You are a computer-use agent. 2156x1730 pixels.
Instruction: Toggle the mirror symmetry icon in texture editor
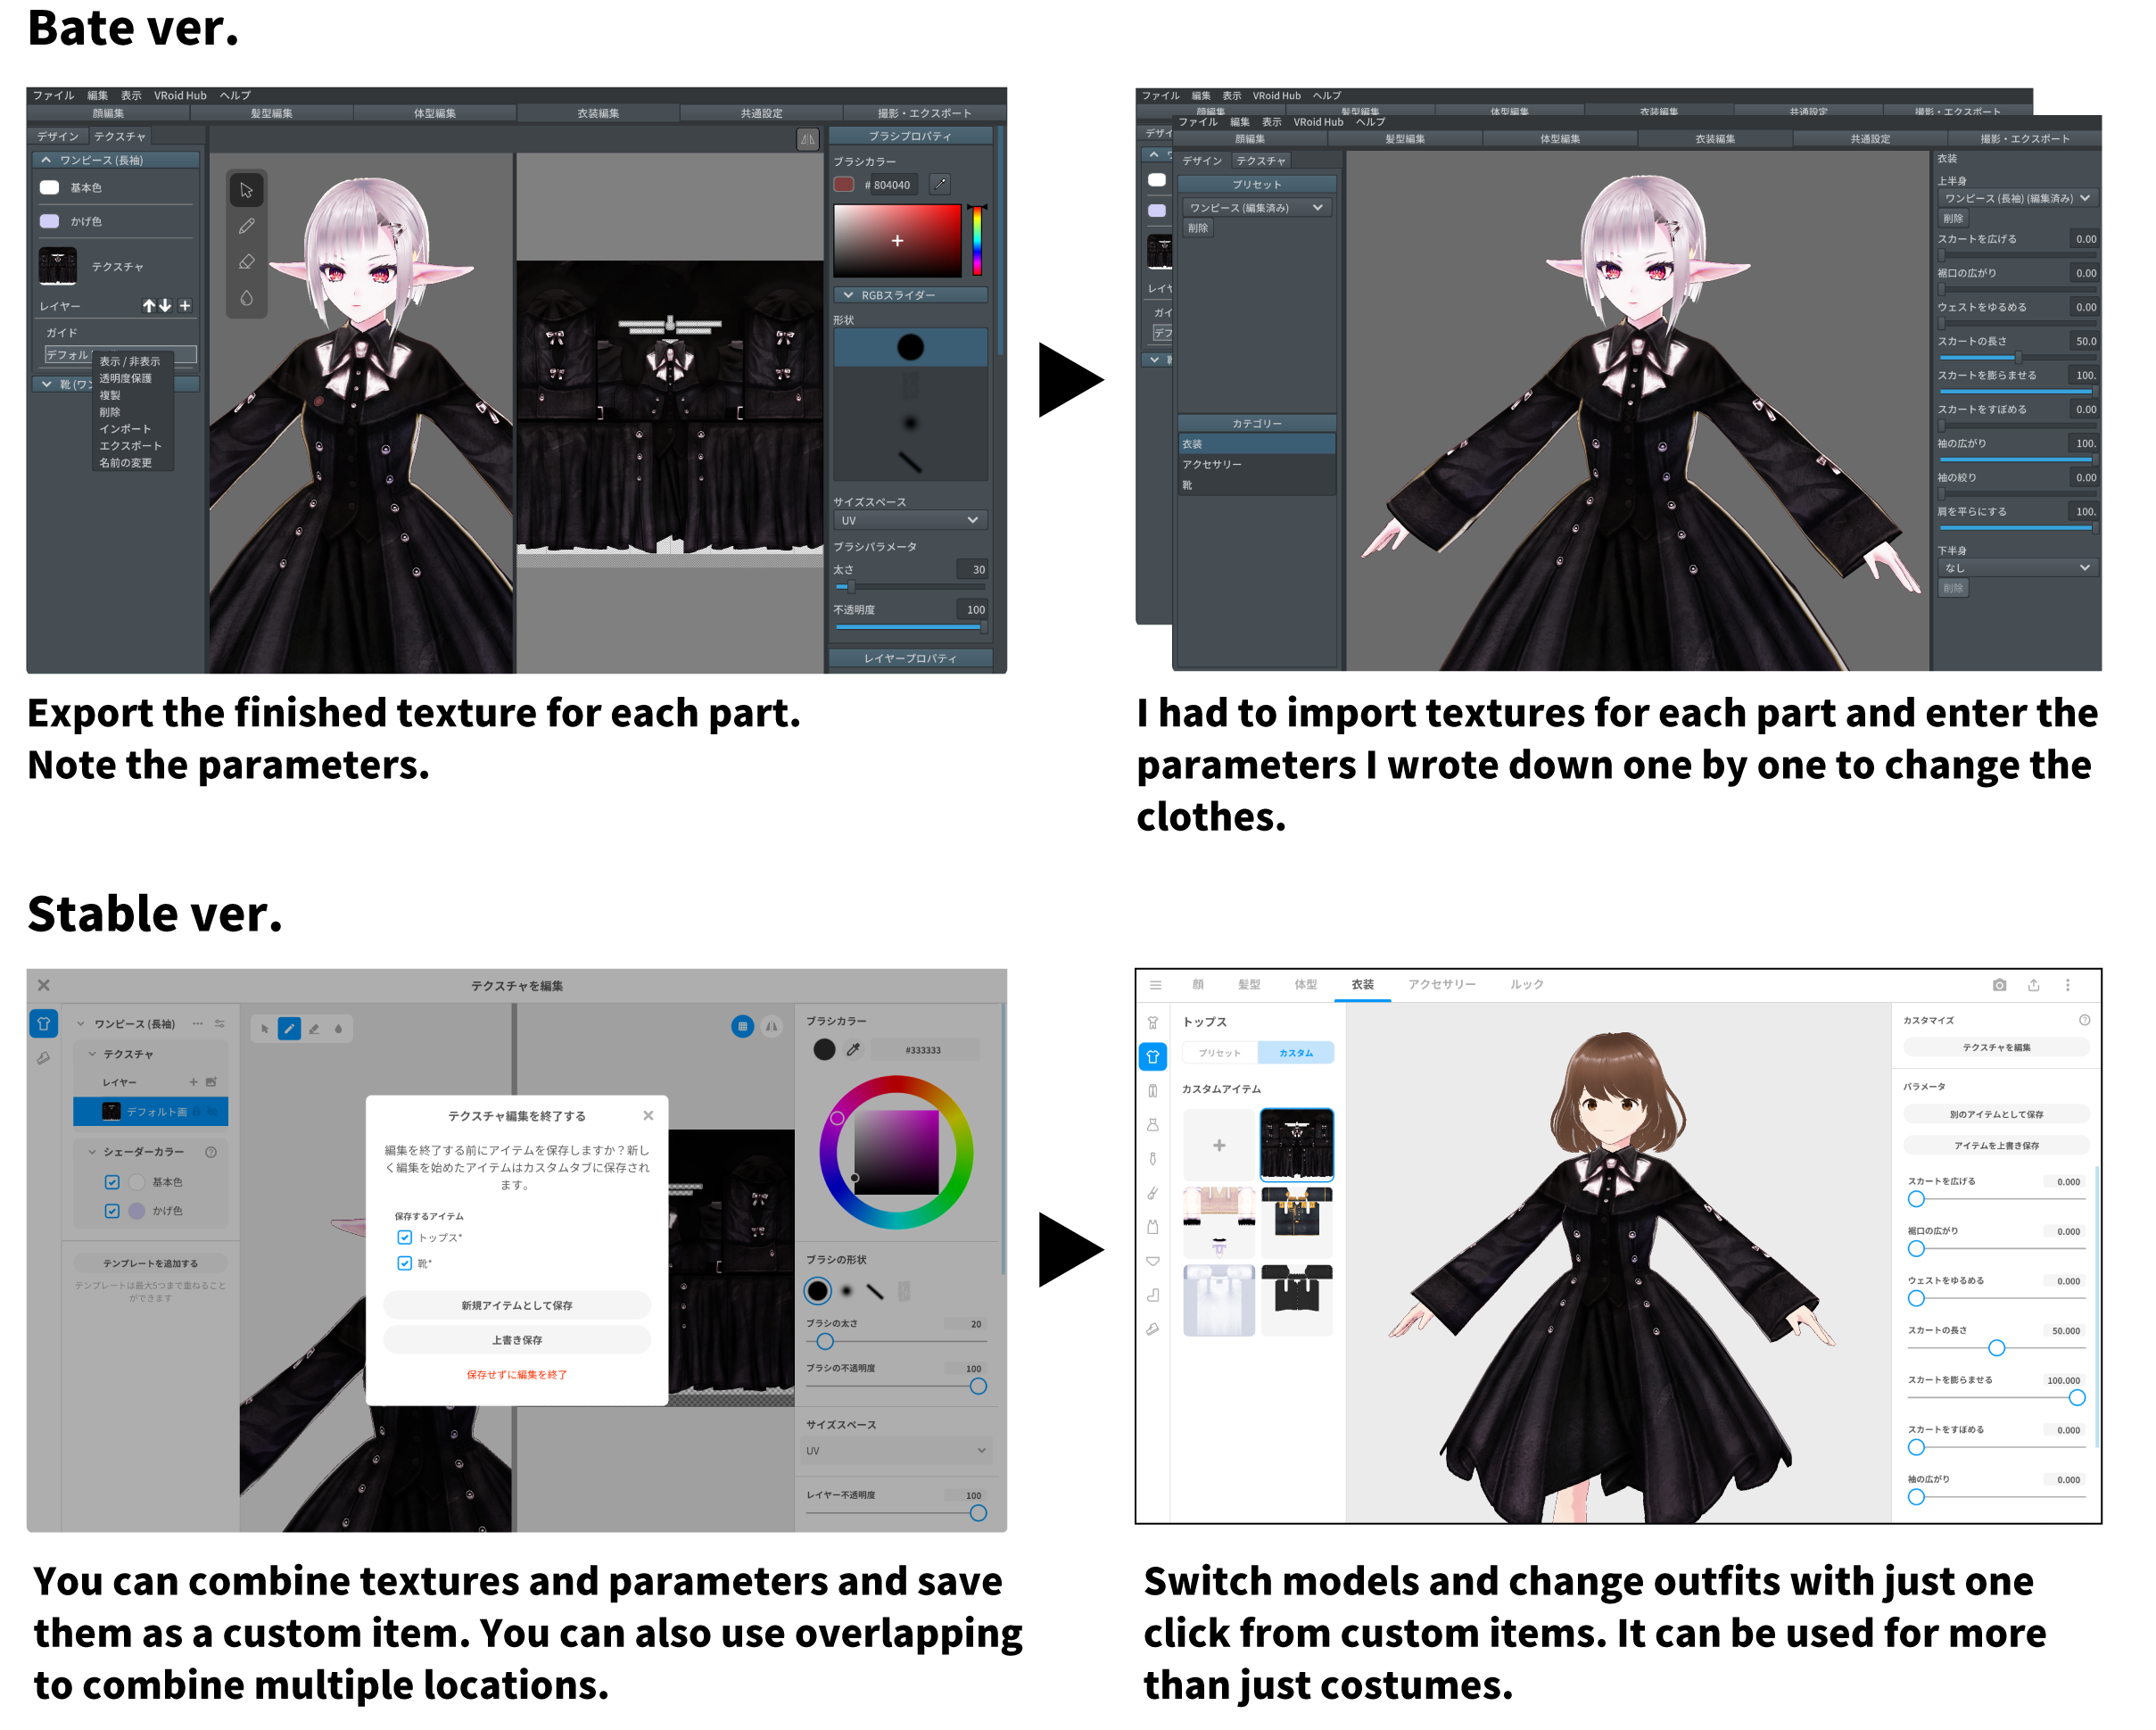[x=773, y=1028]
